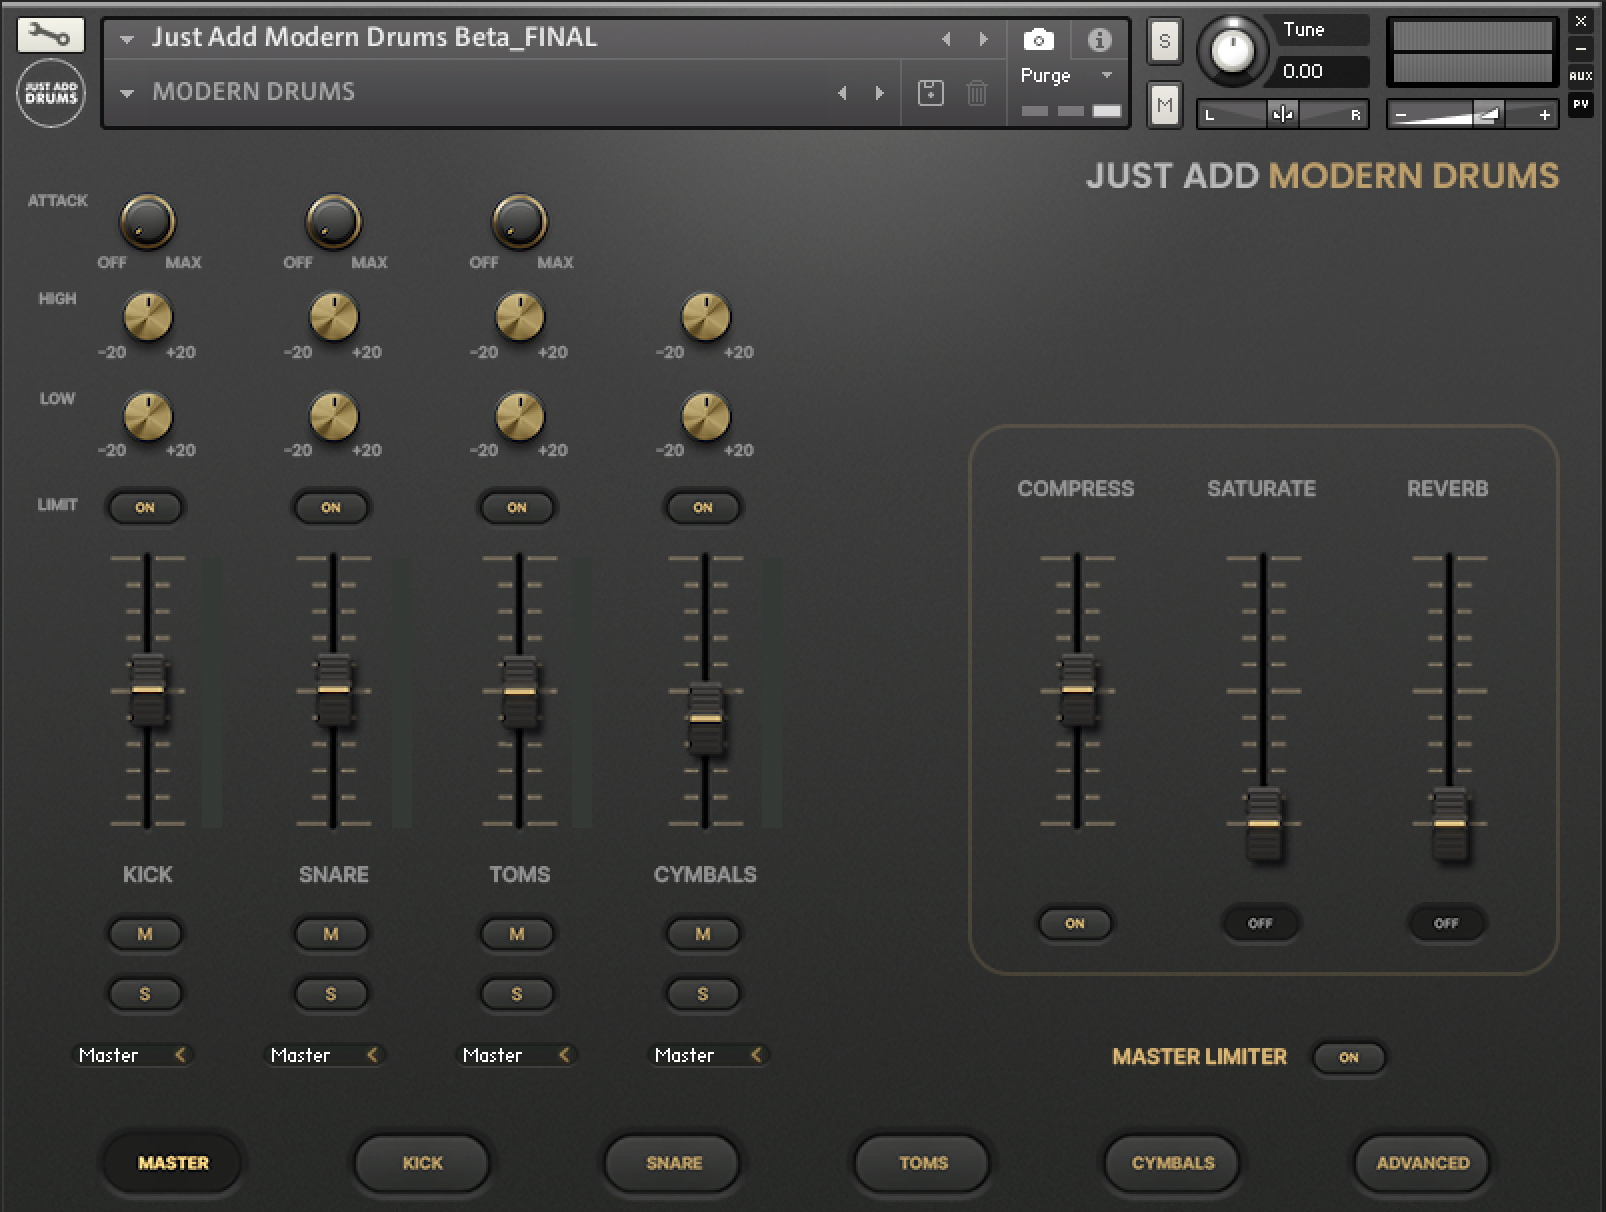Delete the snapshot with the trash icon
Image resolution: width=1606 pixels, height=1212 pixels.
pos(977,93)
